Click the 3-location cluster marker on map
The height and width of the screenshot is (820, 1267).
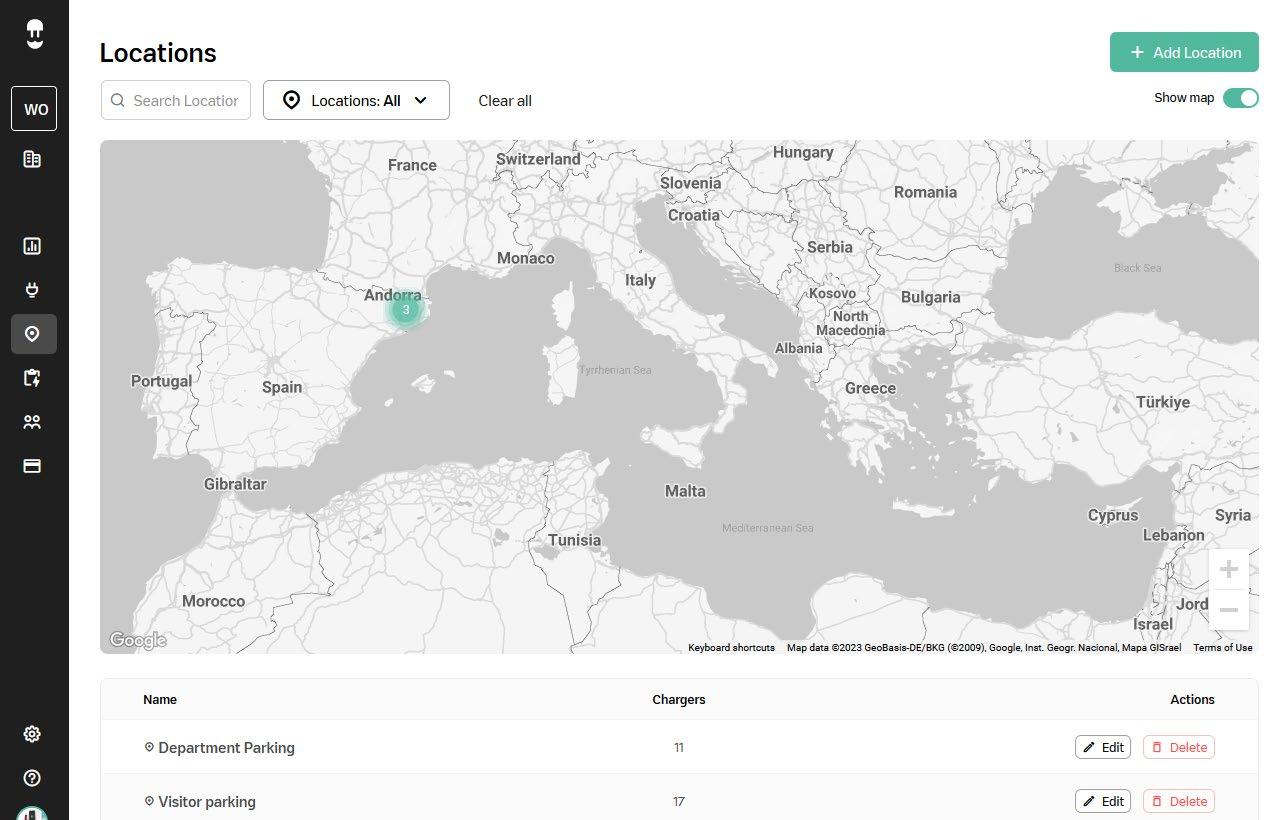pyautogui.click(x=406, y=309)
